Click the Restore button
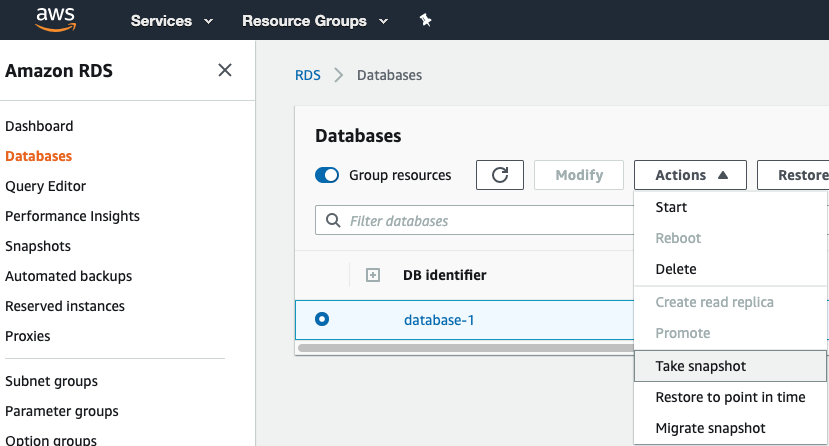Screen dimensions: 829x446 click(x=793, y=175)
